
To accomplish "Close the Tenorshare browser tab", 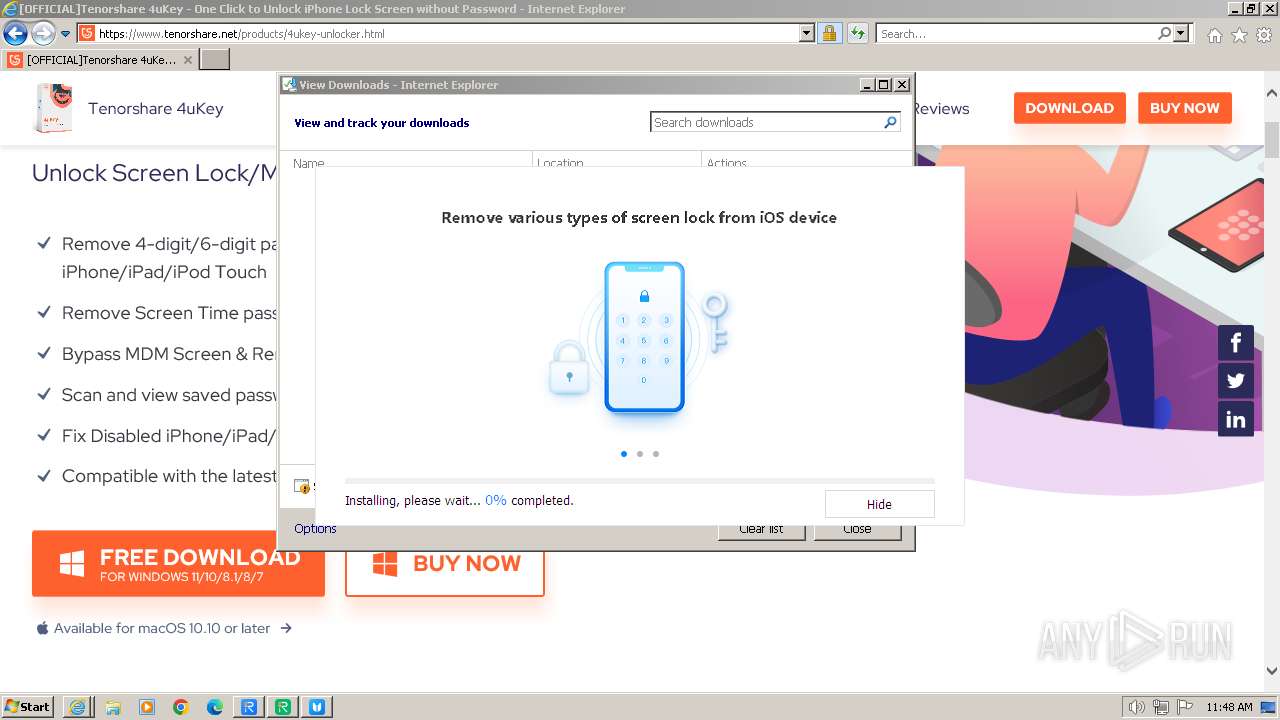I will click(188, 60).
